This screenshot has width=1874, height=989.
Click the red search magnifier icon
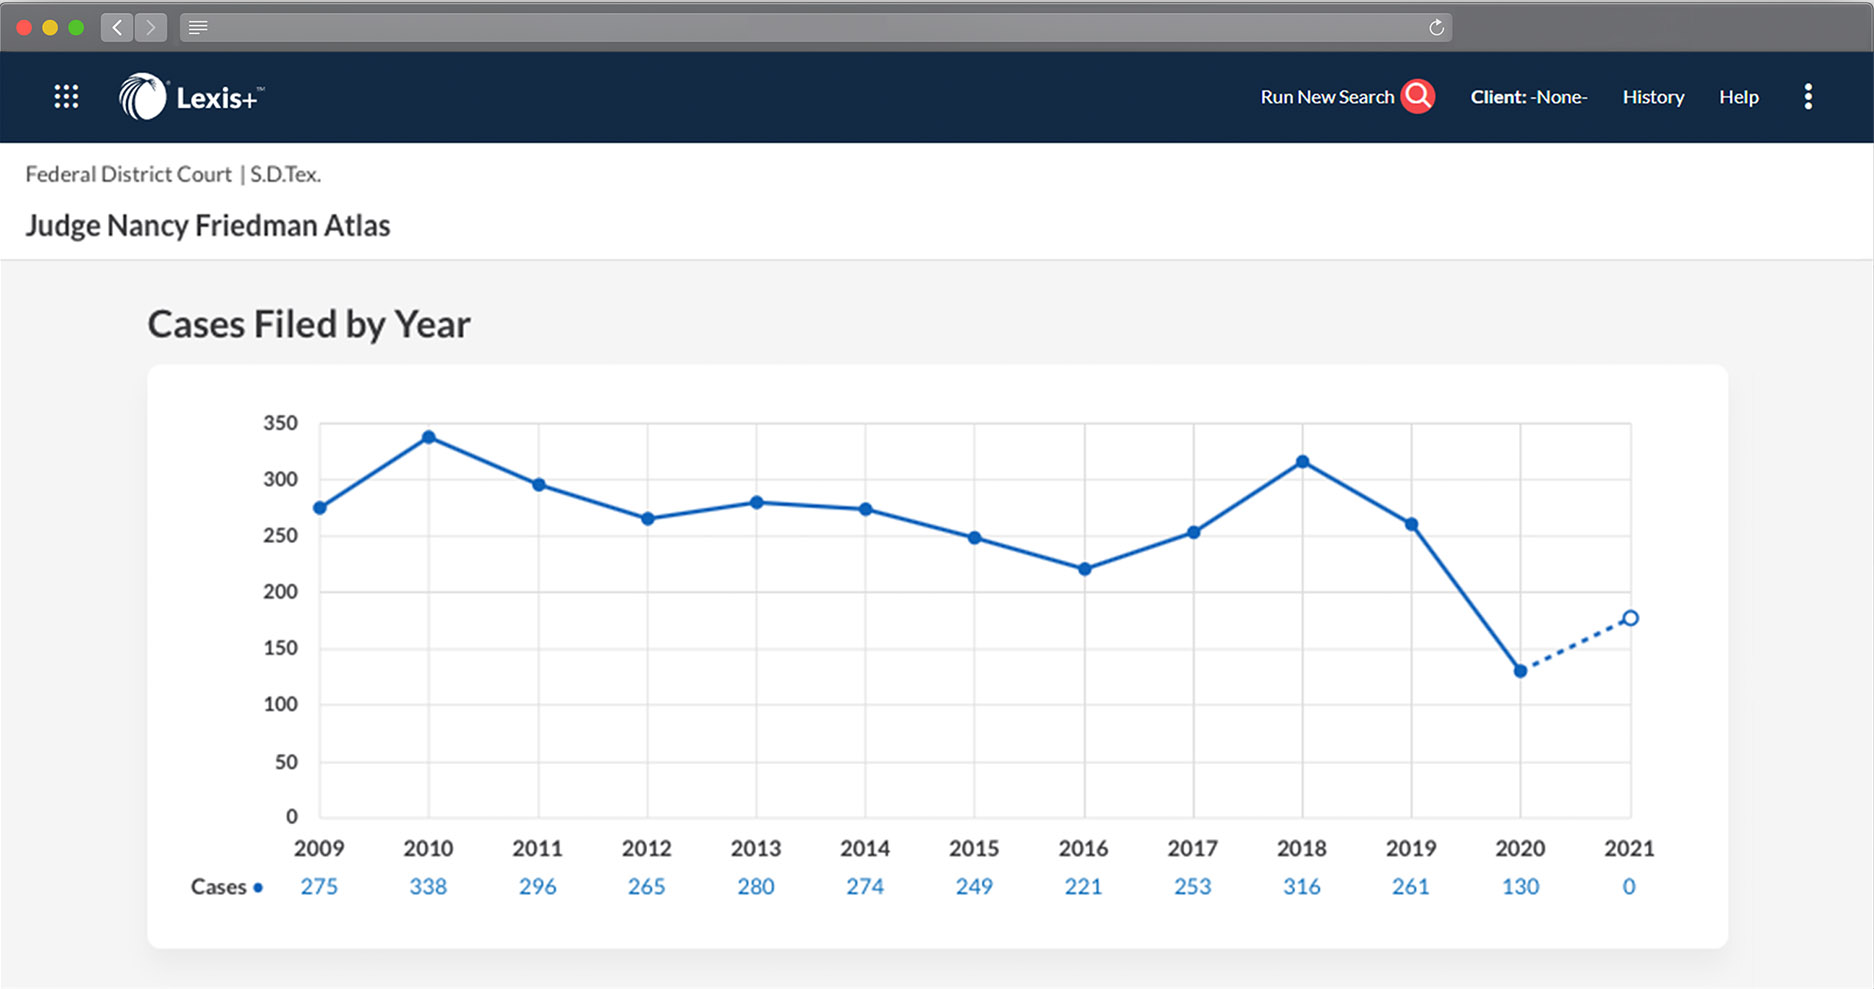(1417, 96)
